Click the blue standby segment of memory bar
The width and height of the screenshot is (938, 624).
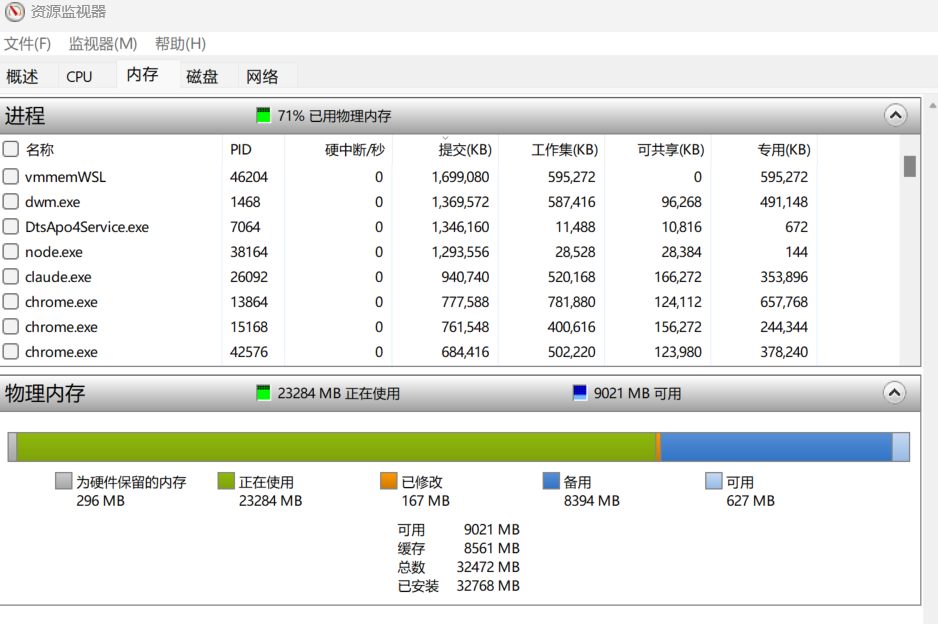click(776, 447)
